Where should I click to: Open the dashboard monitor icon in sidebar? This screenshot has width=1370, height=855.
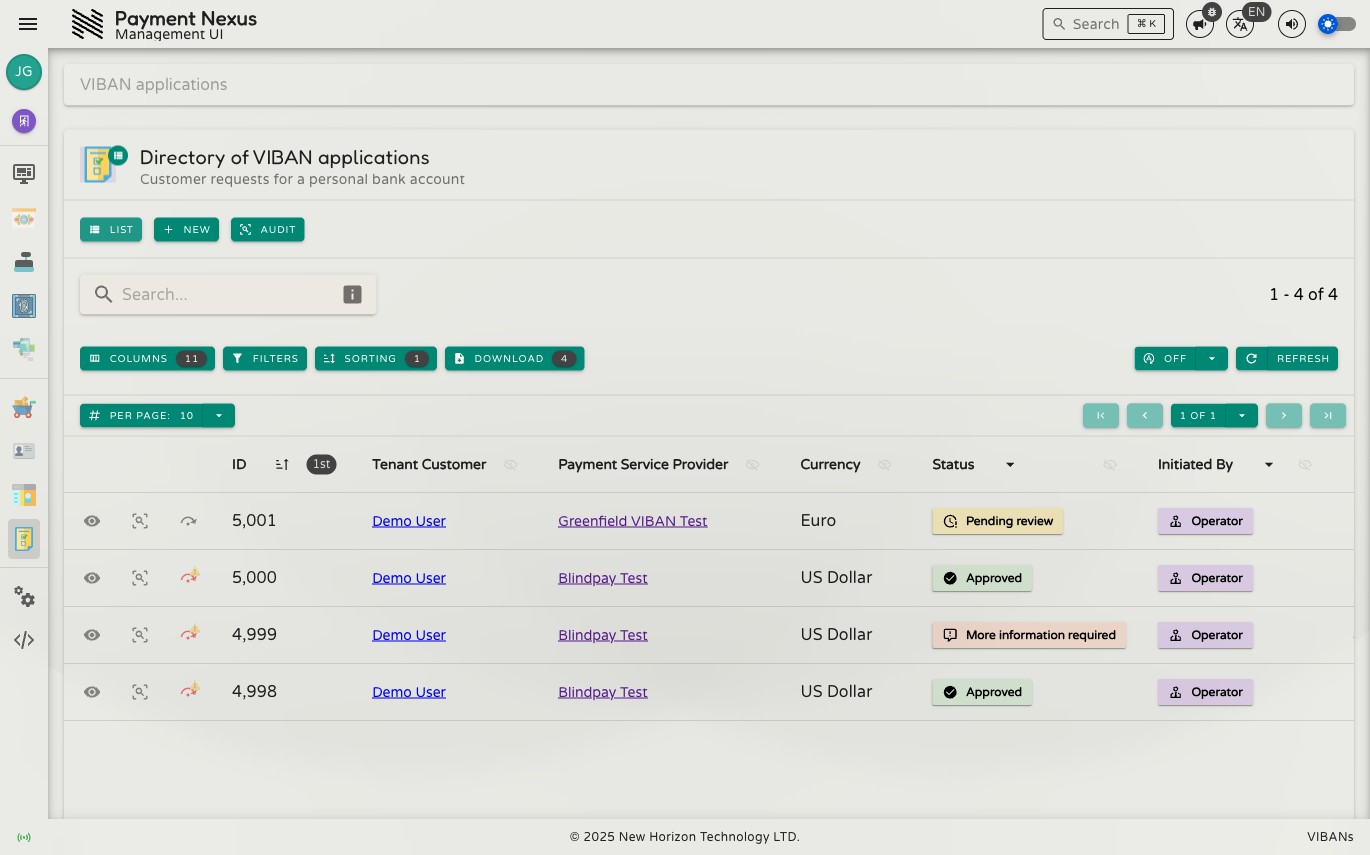[24, 174]
